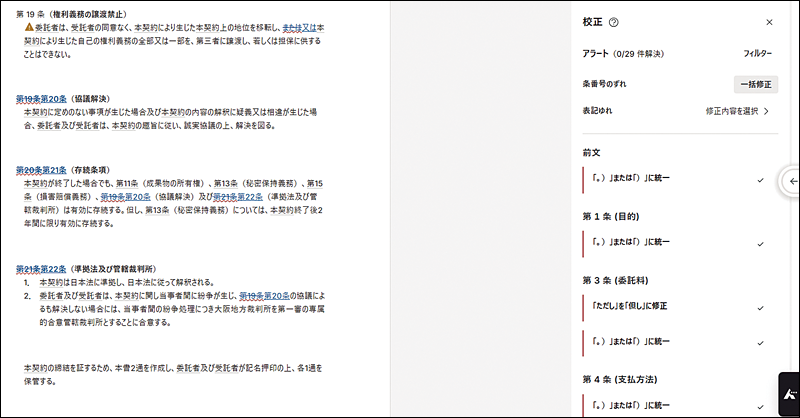Open the フィルター alert filter

[757, 52]
